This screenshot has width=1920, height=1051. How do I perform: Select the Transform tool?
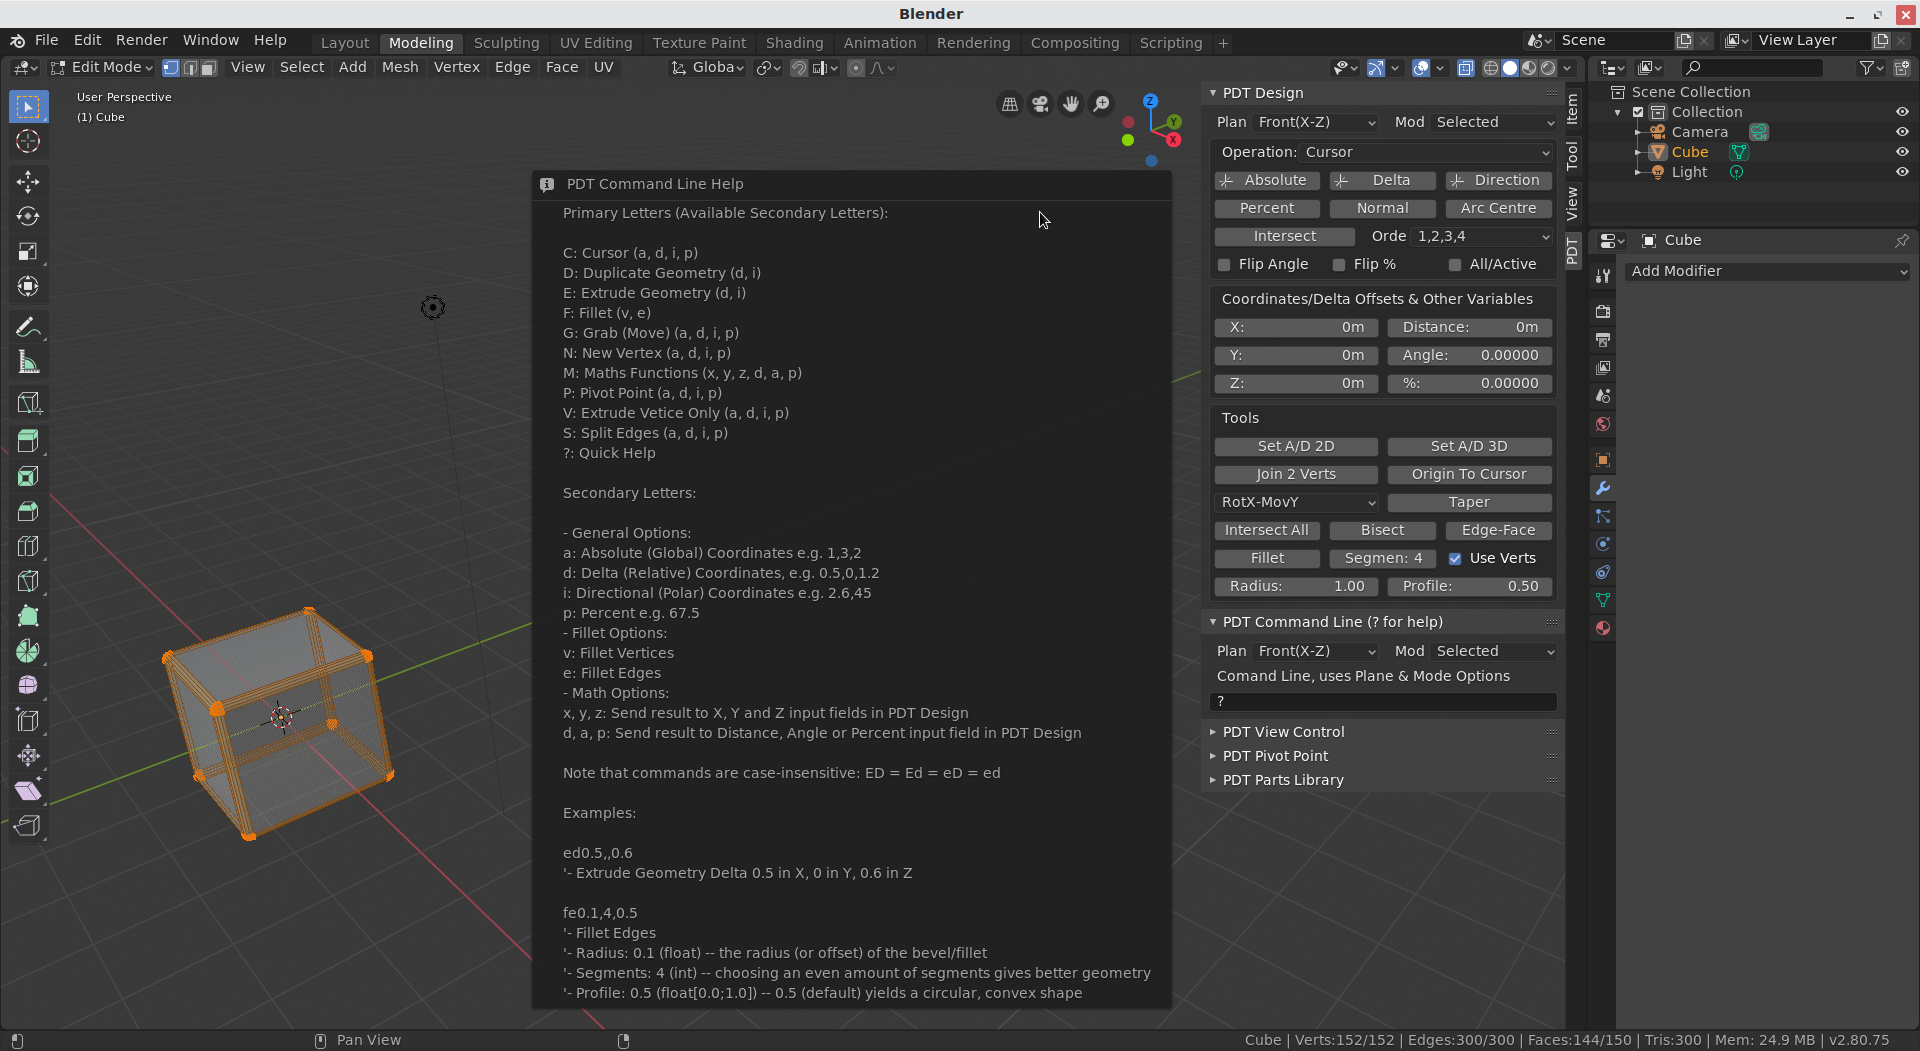tap(28, 286)
